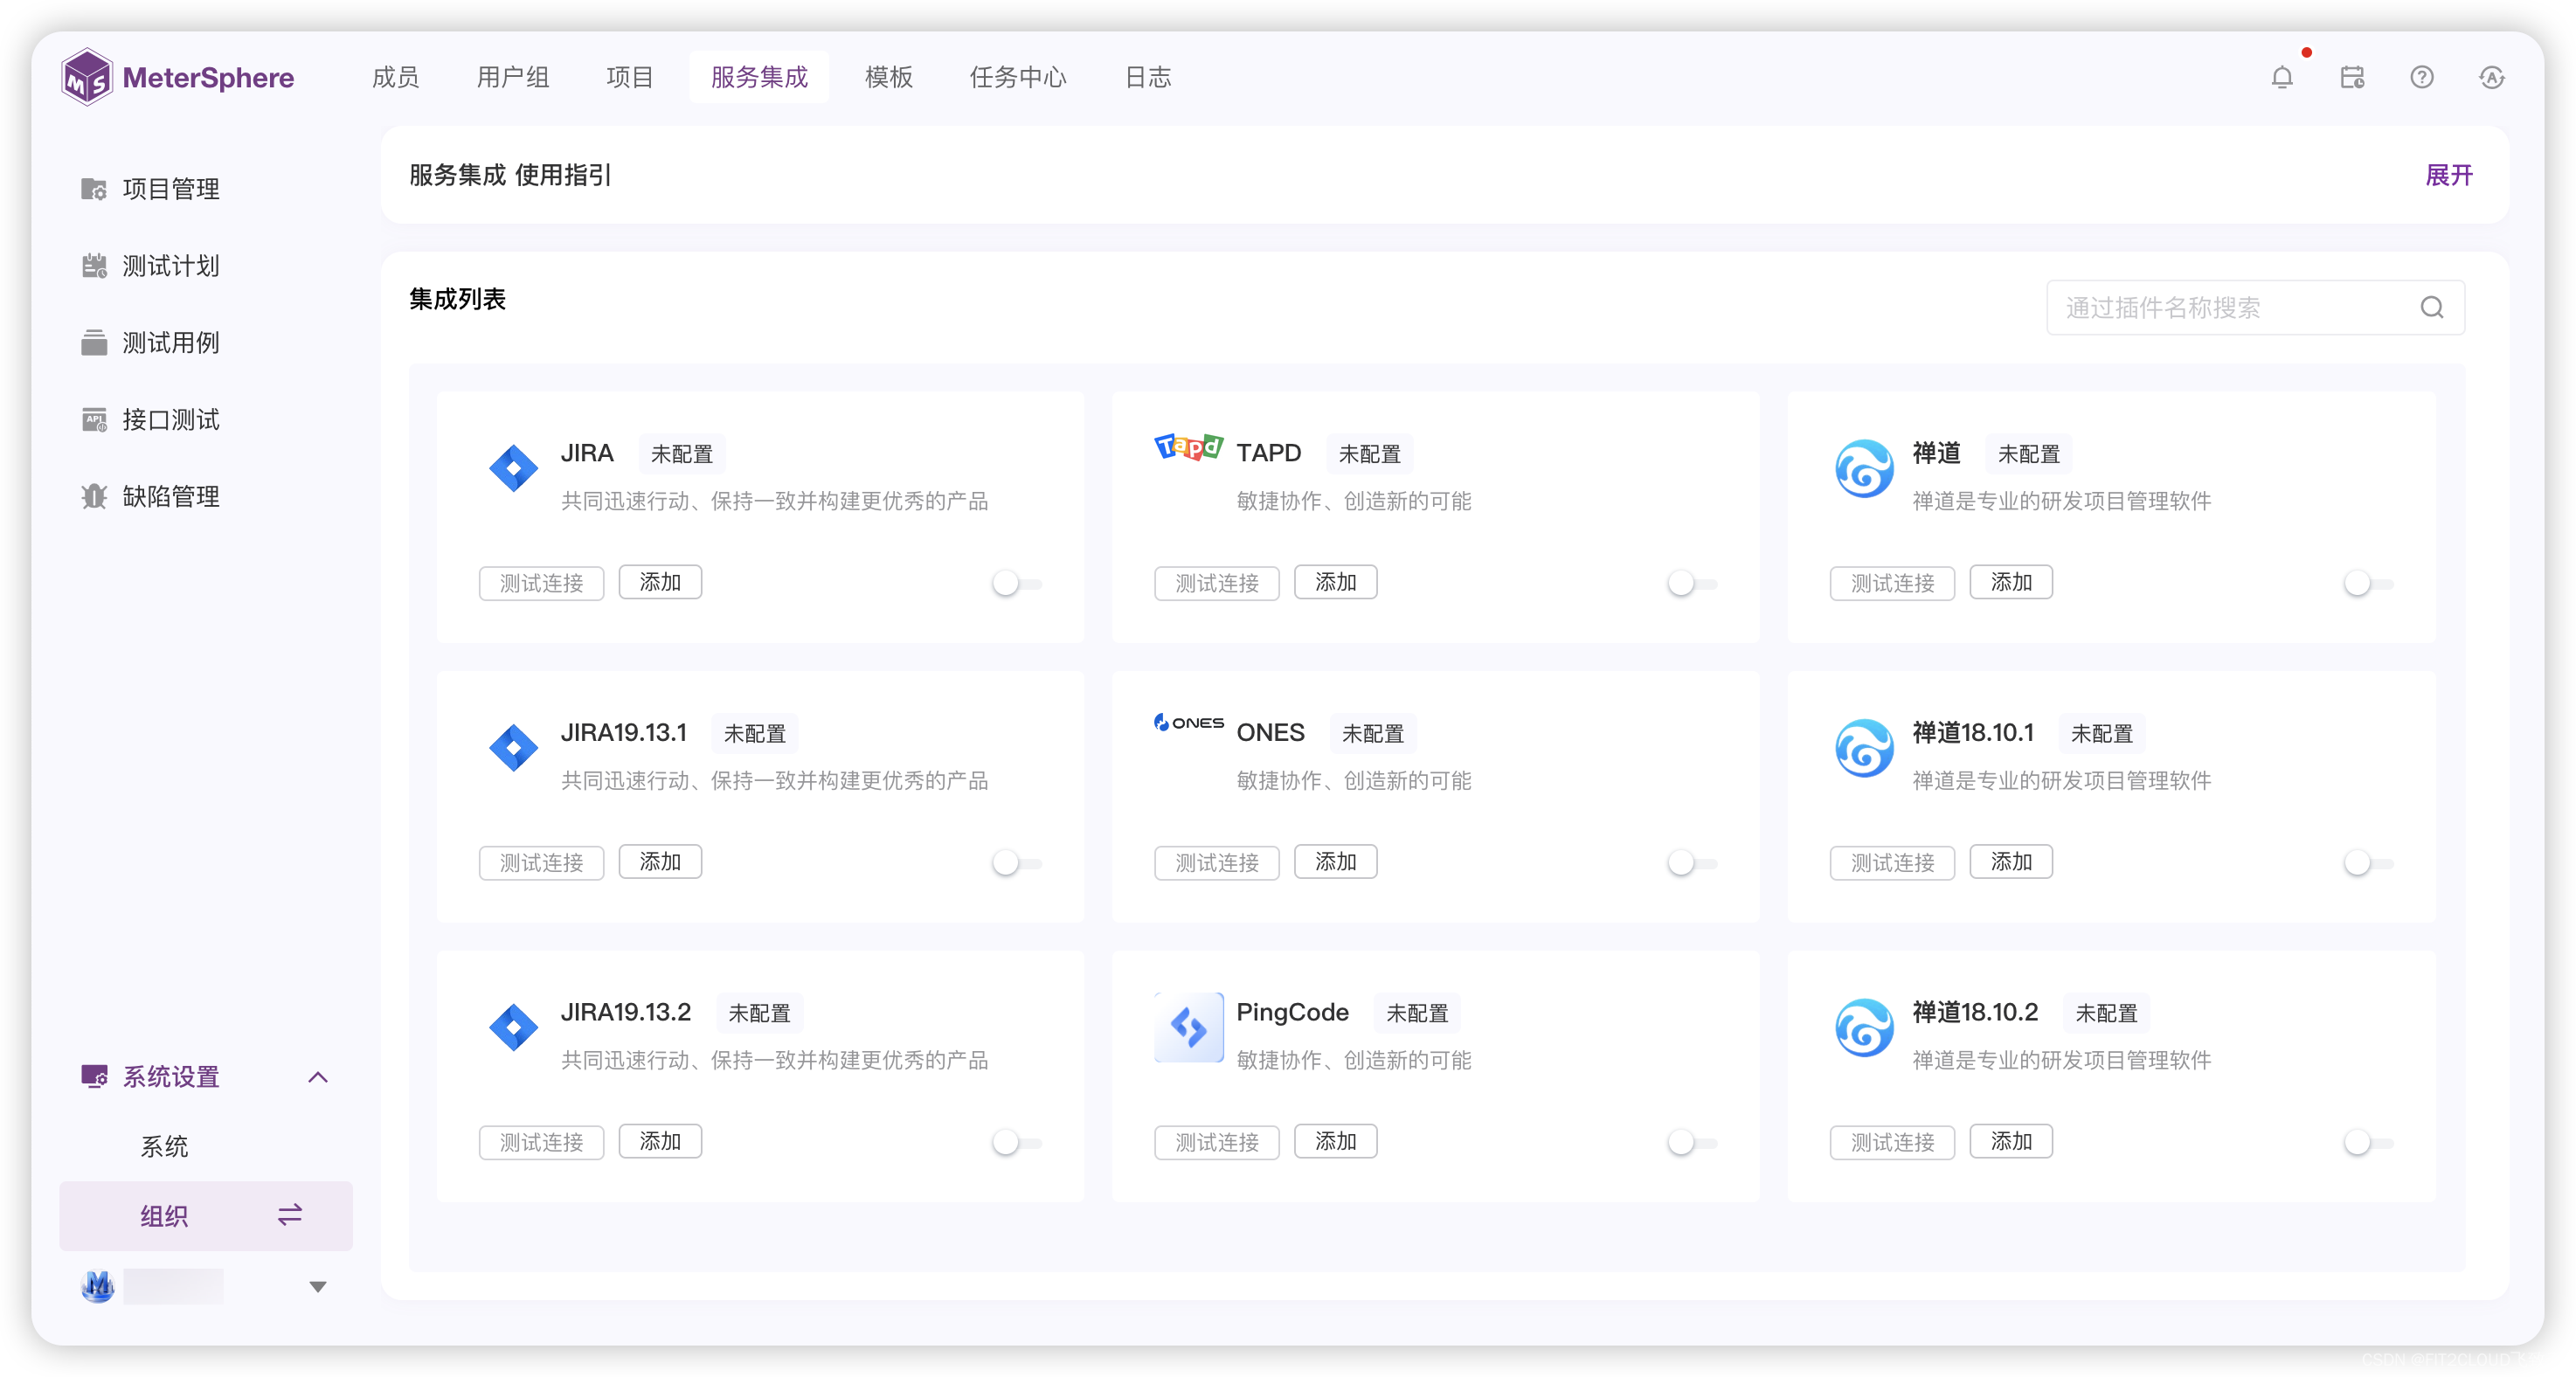This screenshot has height=1377, width=2576.
Task: Focus the plugin name search field
Action: [2255, 307]
